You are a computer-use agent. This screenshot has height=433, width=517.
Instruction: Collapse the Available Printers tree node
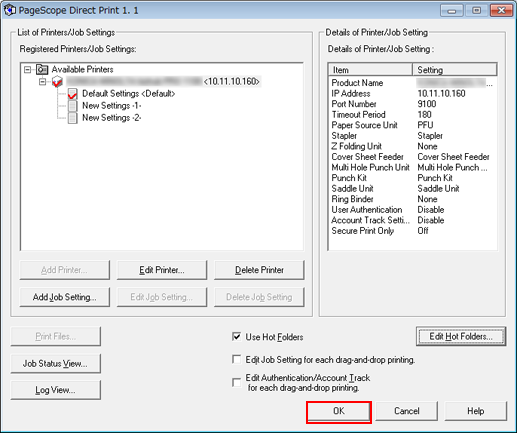coord(27,69)
